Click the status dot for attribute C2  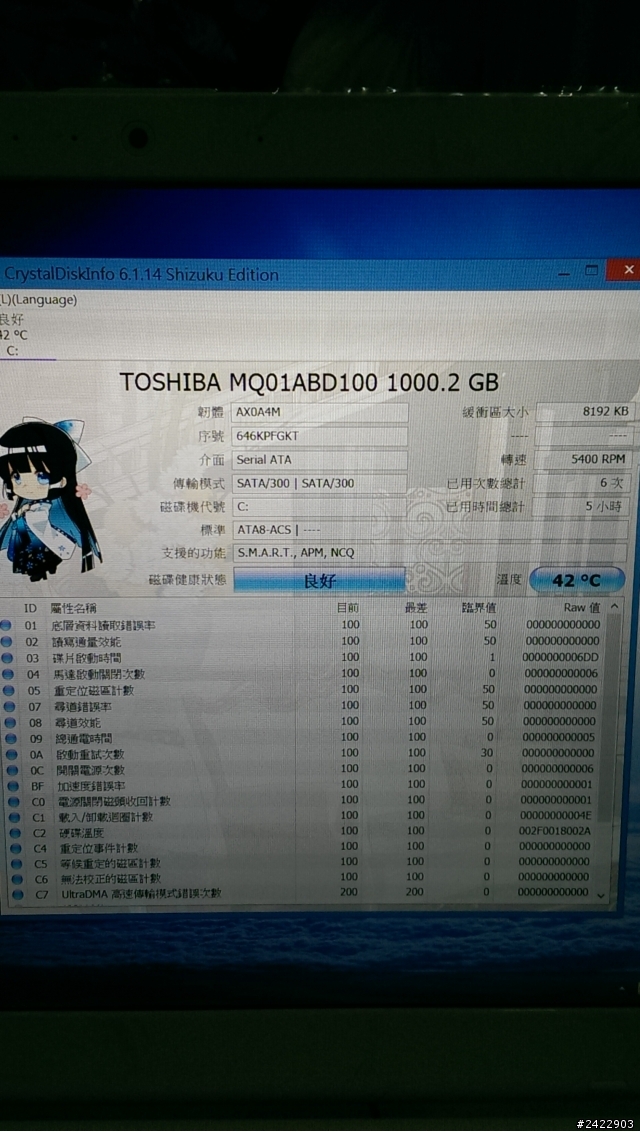pyautogui.click(x=13, y=833)
